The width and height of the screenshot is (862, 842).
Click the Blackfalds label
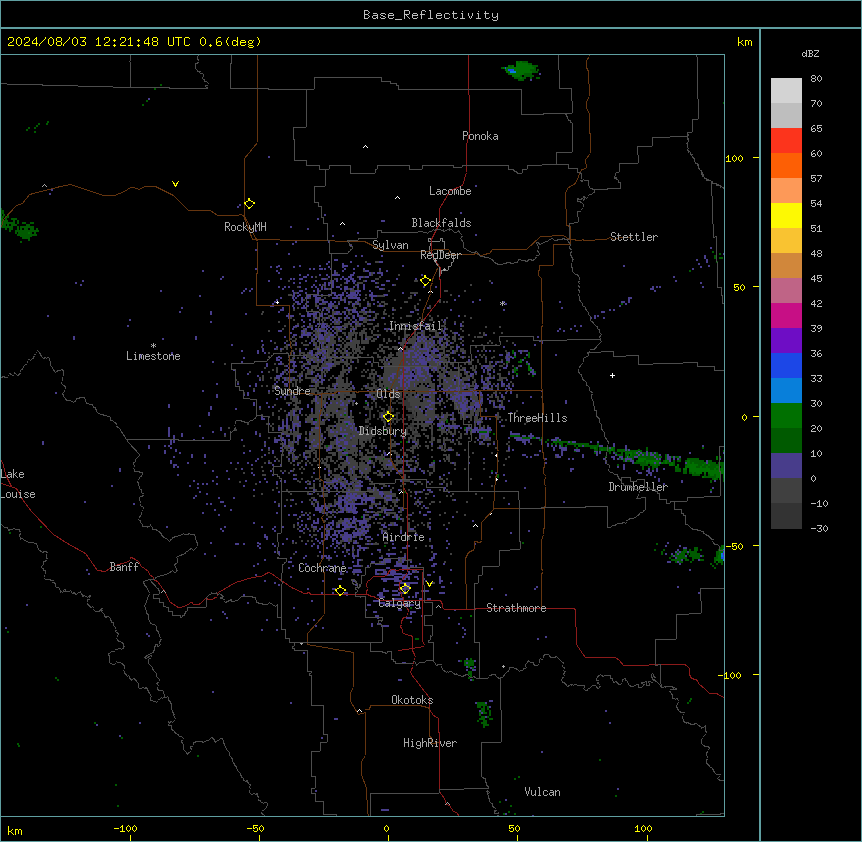pos(441,223)
